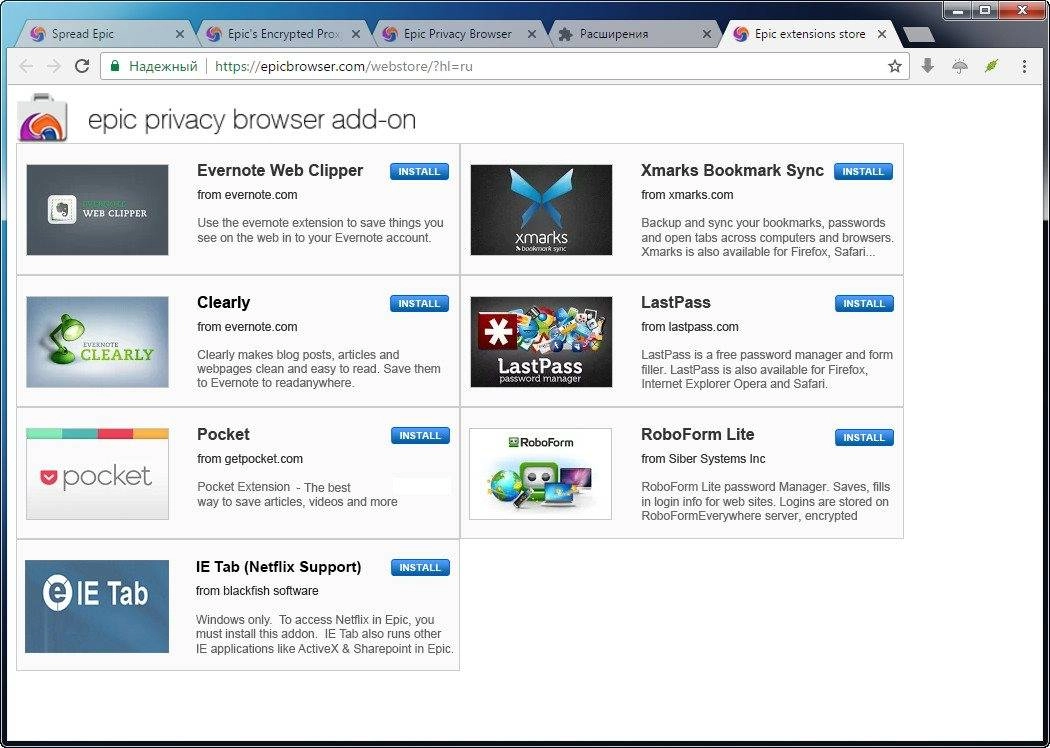Install the Pocket extension
The width and height of the screenshot is (1050, 748).
tap(420, 435)
